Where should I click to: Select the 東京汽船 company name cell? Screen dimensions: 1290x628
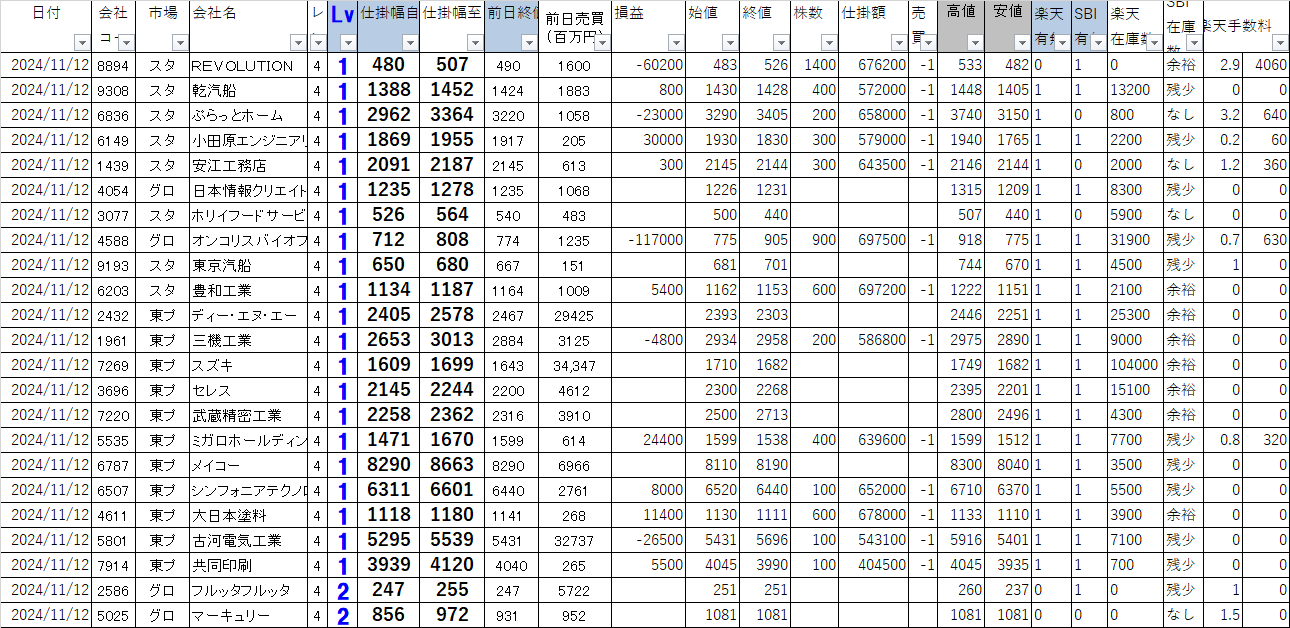(x=249, y=265)
